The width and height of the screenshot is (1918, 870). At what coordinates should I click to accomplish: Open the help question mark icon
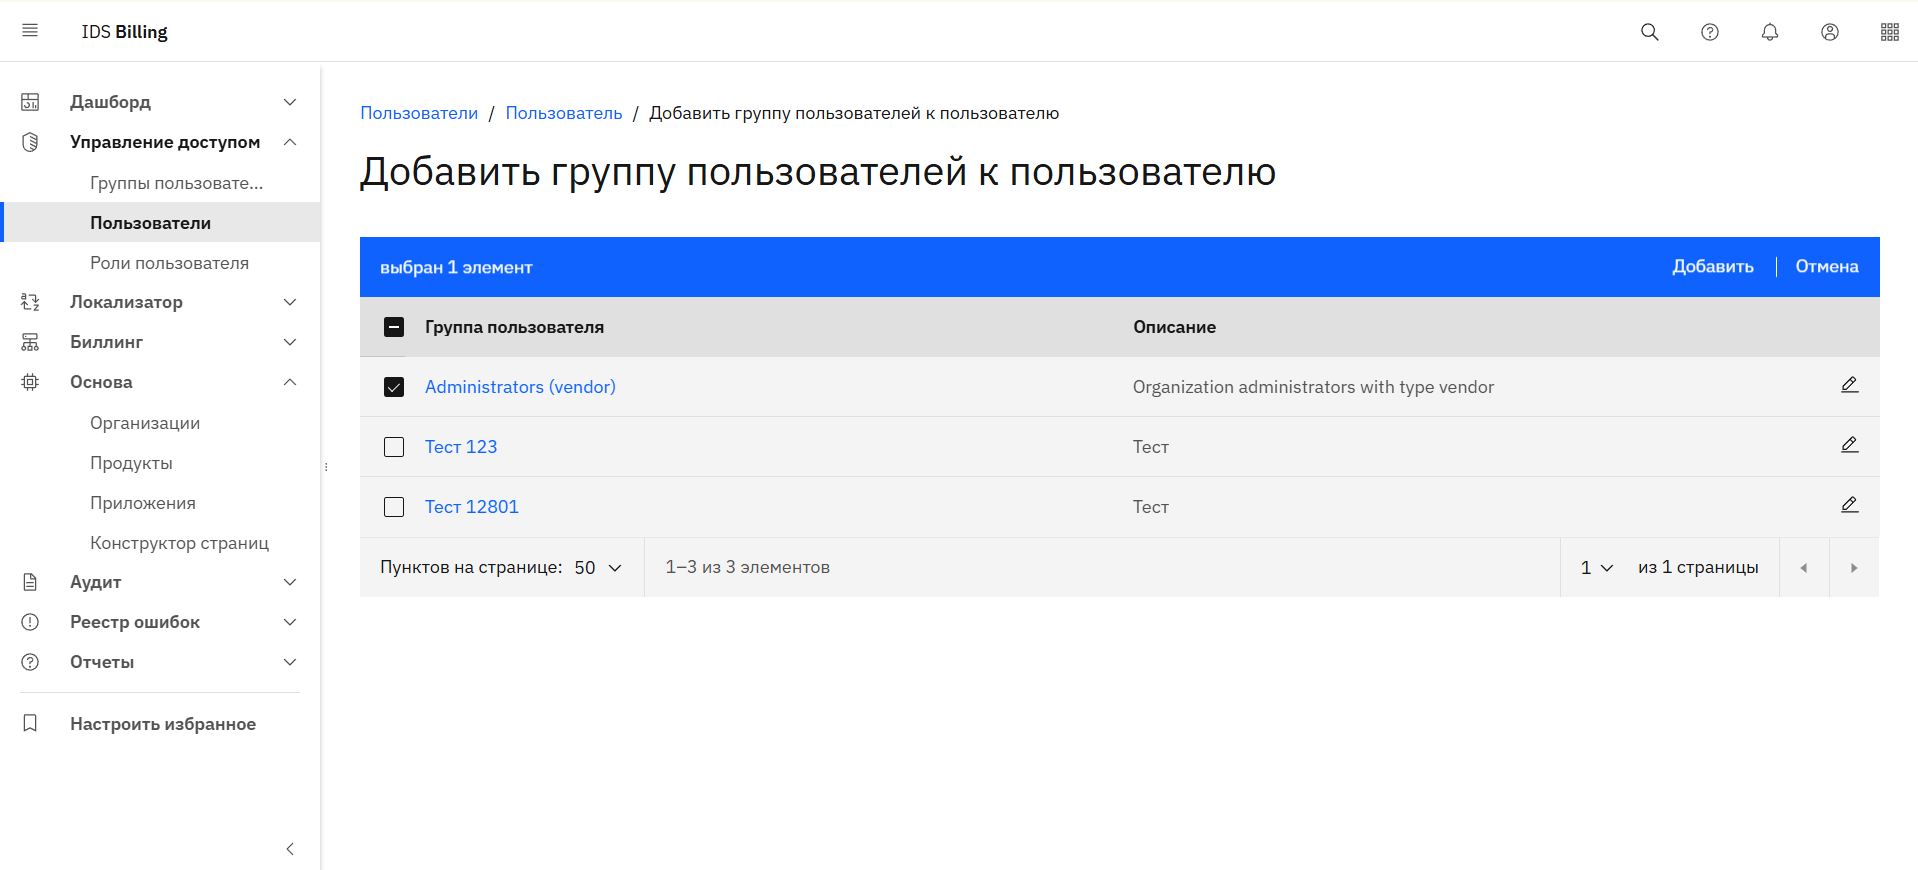coord(1709,32)
